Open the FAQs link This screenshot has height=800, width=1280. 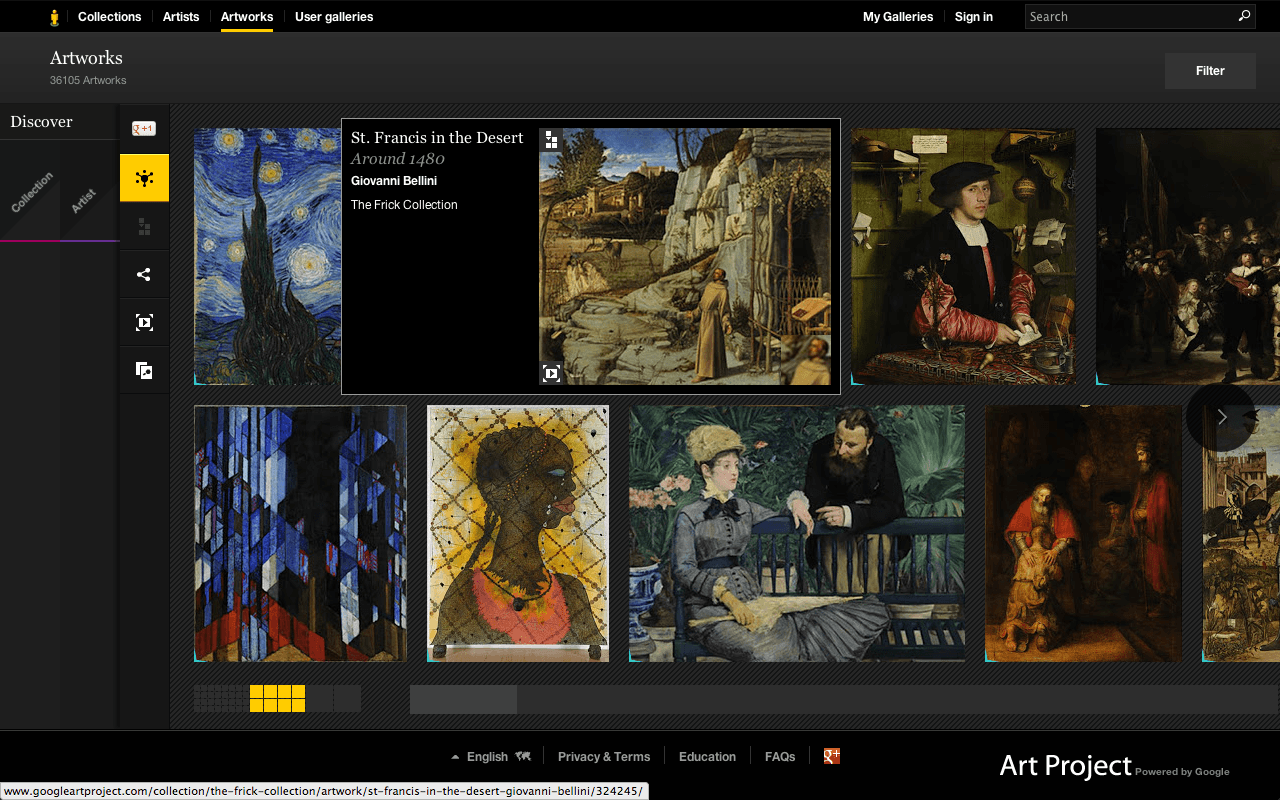[x=780, y=757]
